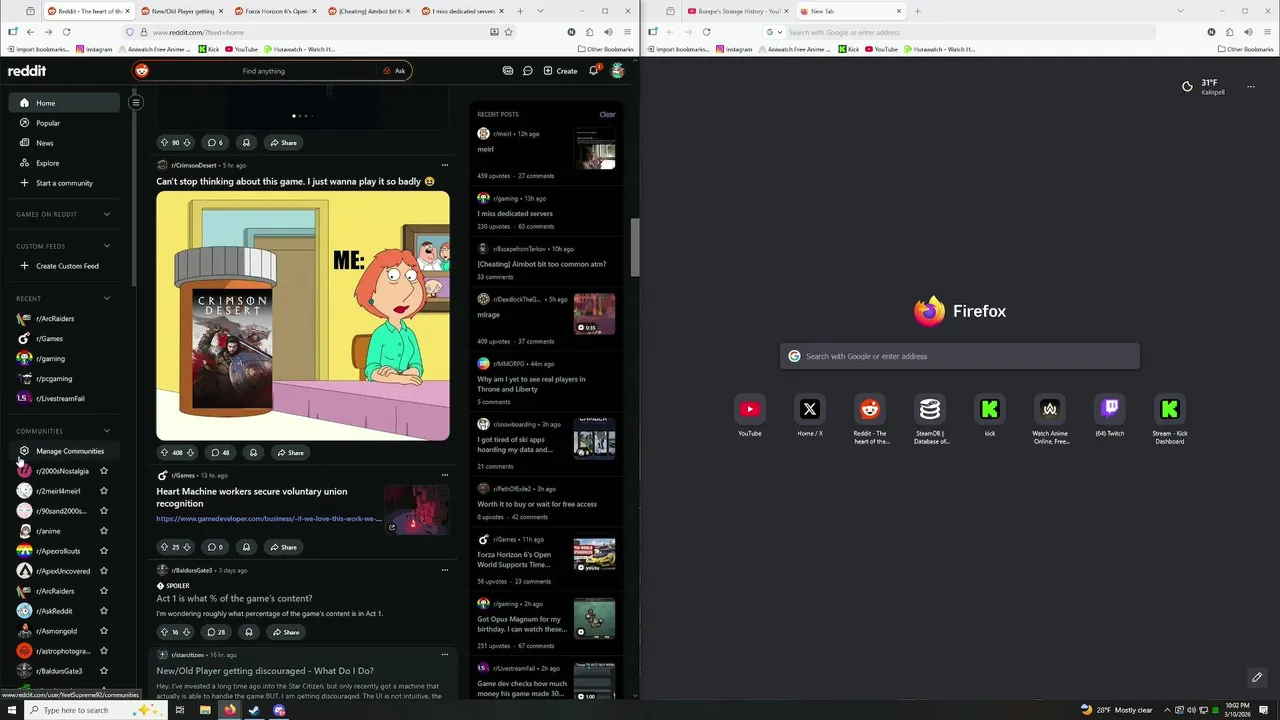Toggle favorite star for r/2000sNostalgia
This screenshot has width=1280, height=720.
(x=104, y=471)
